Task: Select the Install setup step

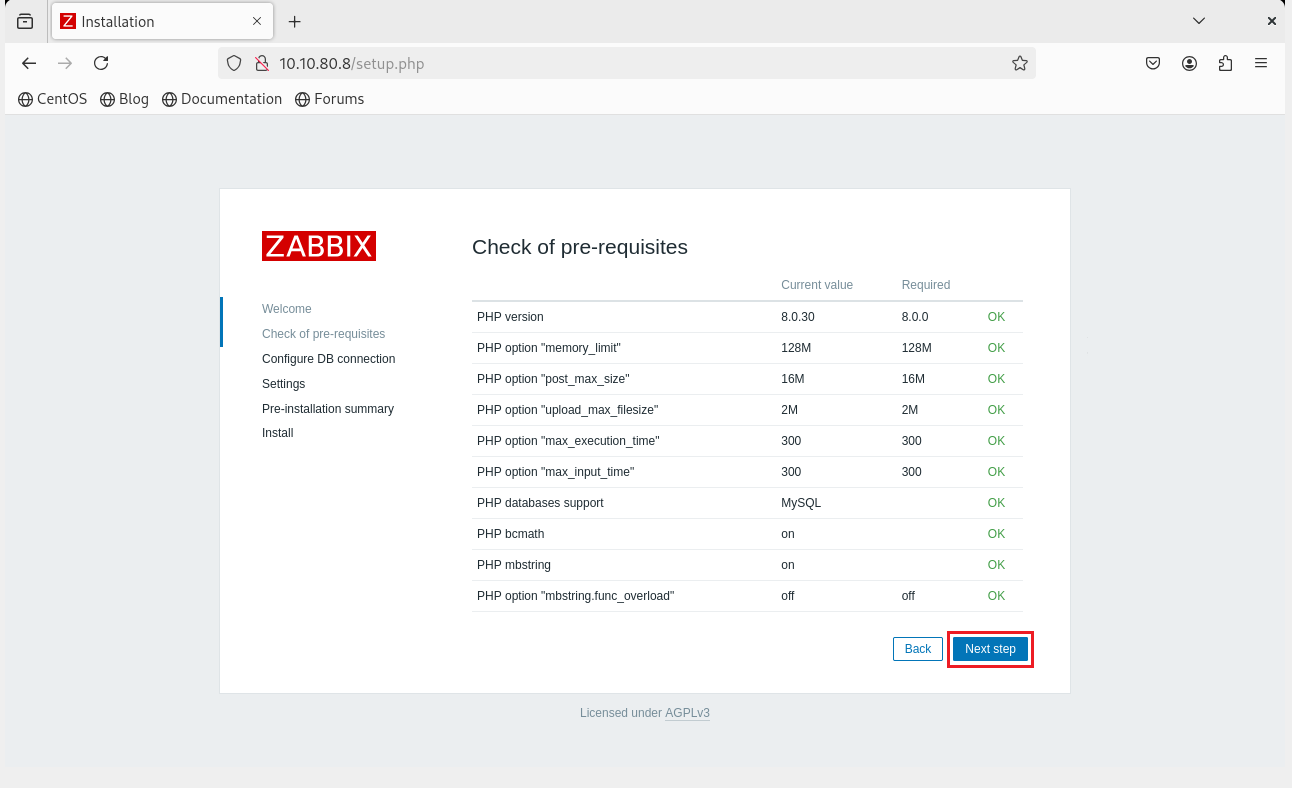Action: [278, 433]
